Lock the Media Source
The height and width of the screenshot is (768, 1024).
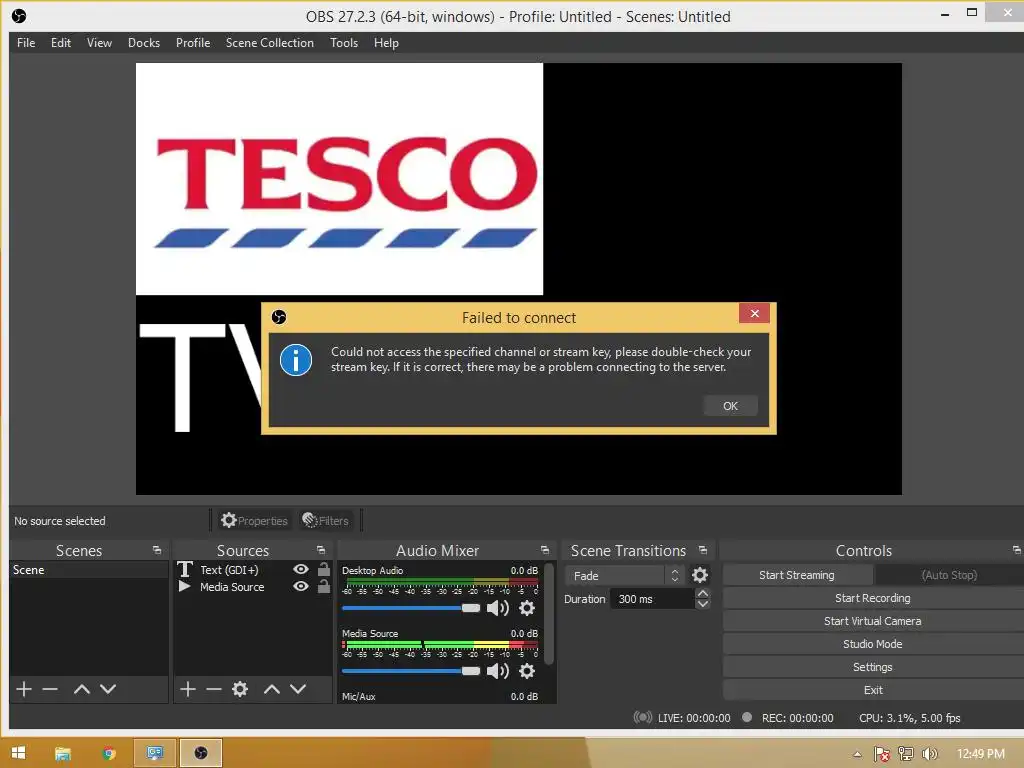click(x=323, y=586)
